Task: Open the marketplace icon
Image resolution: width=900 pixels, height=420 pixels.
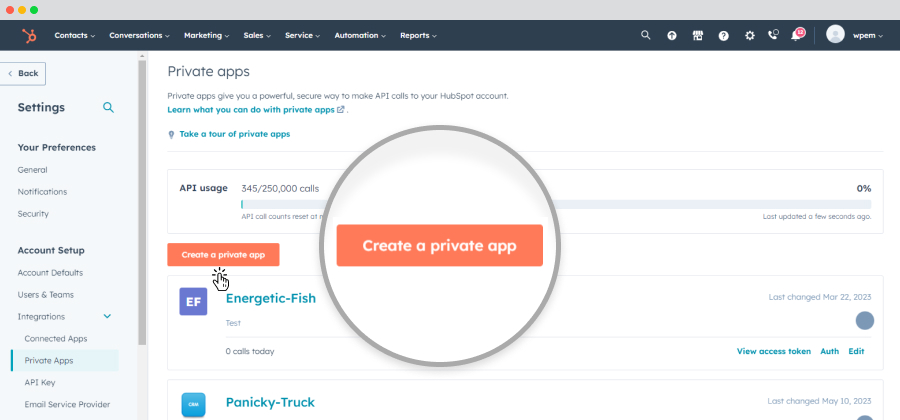Action: pos(698,36)
